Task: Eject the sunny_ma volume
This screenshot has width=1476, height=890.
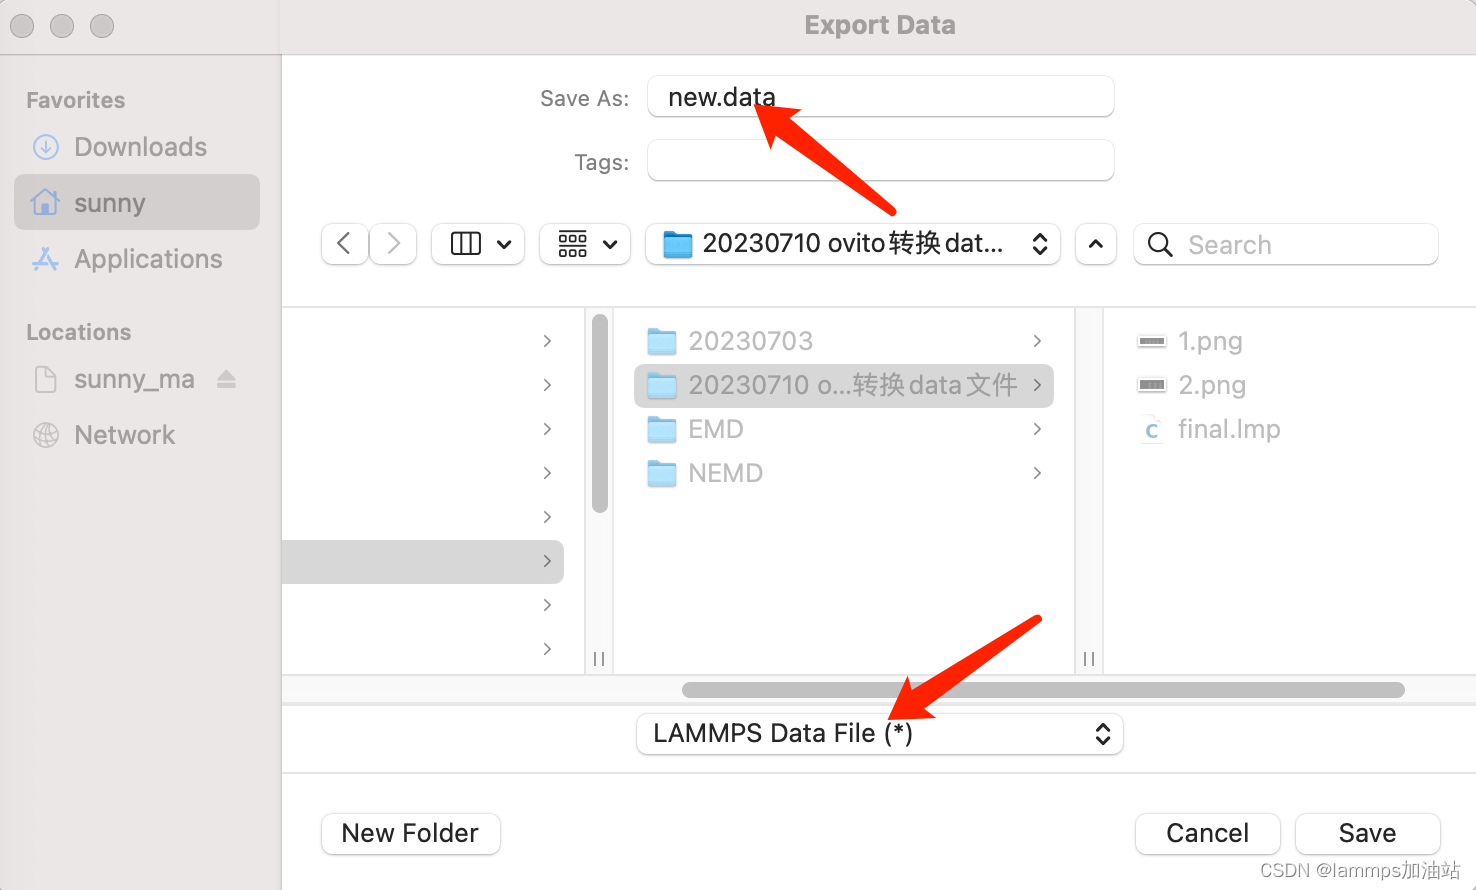Action: [x=226, y=379]
